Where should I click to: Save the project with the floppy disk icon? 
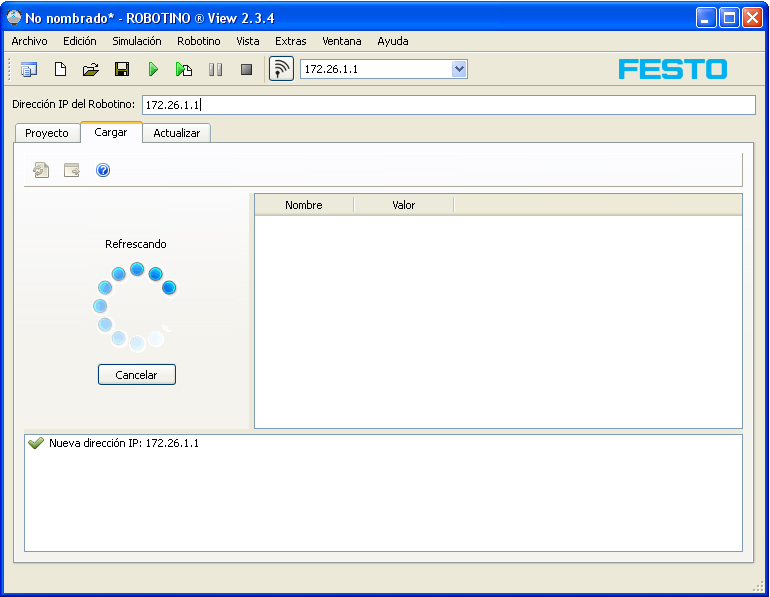pos(122,69)
